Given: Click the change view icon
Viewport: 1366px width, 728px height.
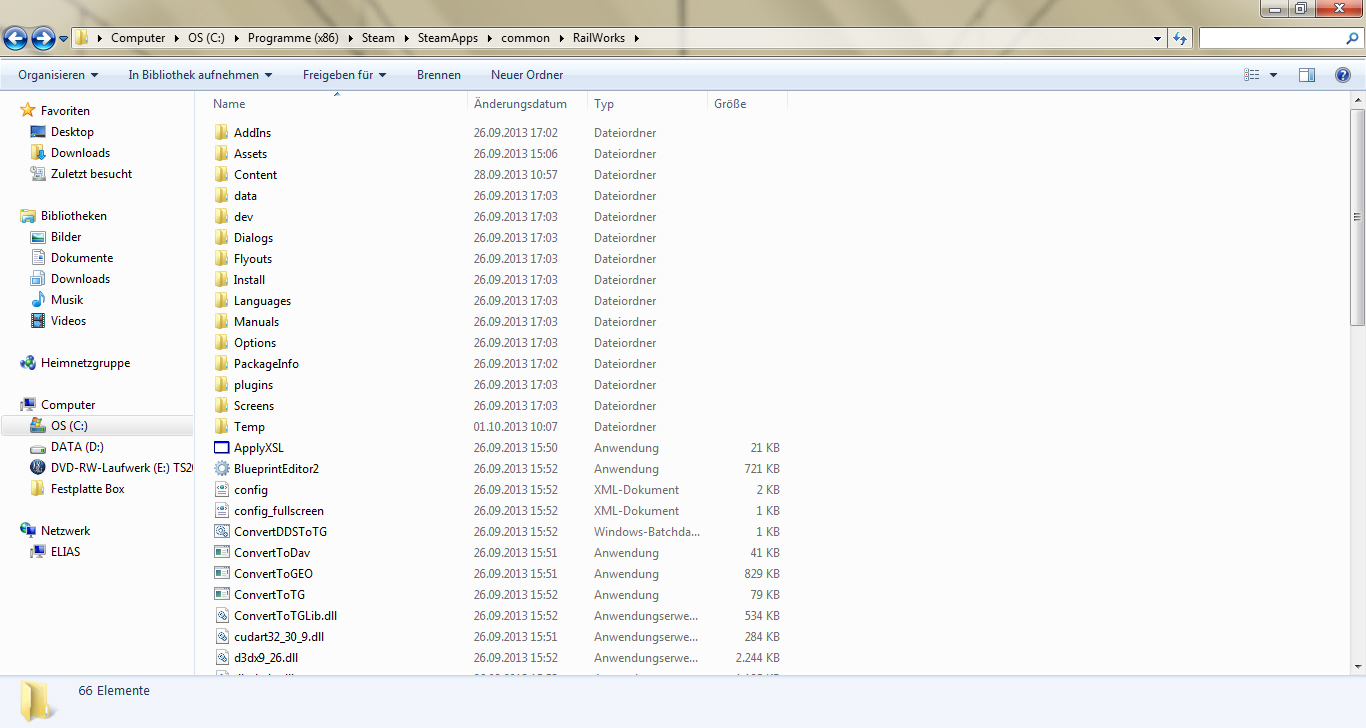Looking at the screenshot, I should [x=1252, y=75].
